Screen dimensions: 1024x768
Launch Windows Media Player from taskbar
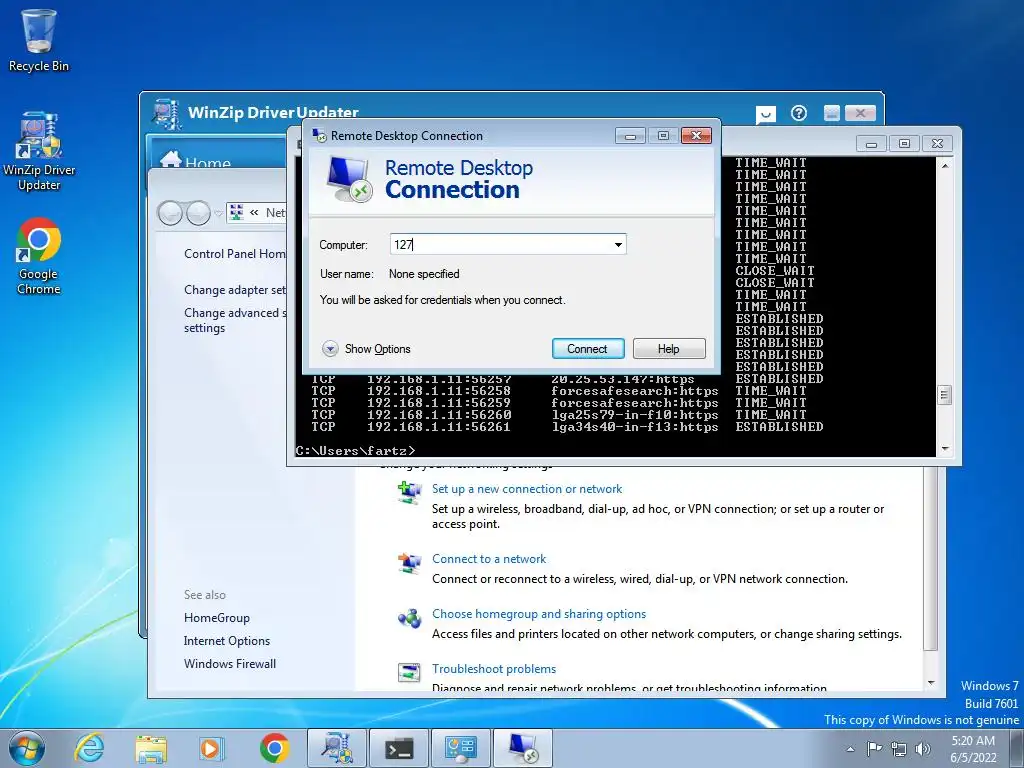212,748
